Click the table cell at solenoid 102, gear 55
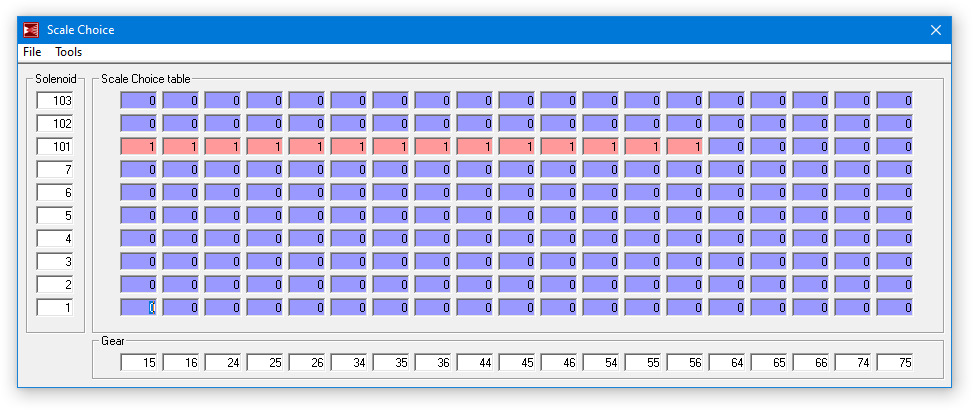The height and width of the screenshot is (410, 973). (643, 123)
